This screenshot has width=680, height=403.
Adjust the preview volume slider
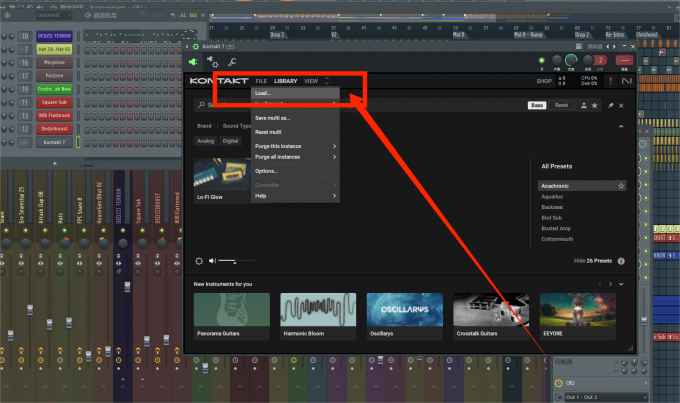coord(236,261)
